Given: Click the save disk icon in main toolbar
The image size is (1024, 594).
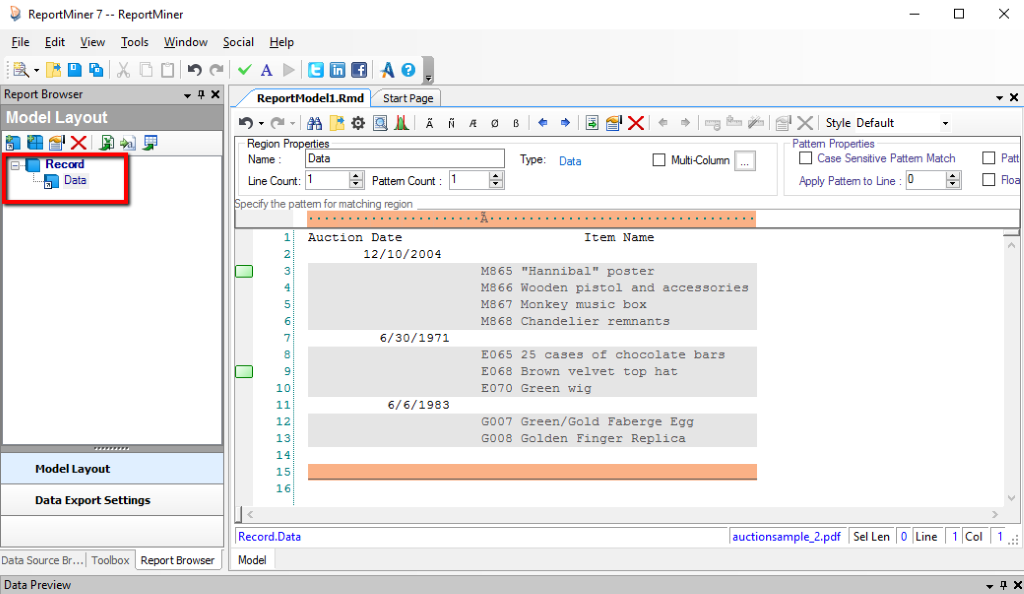Looking at the screenshot, I should coord(75,70).
